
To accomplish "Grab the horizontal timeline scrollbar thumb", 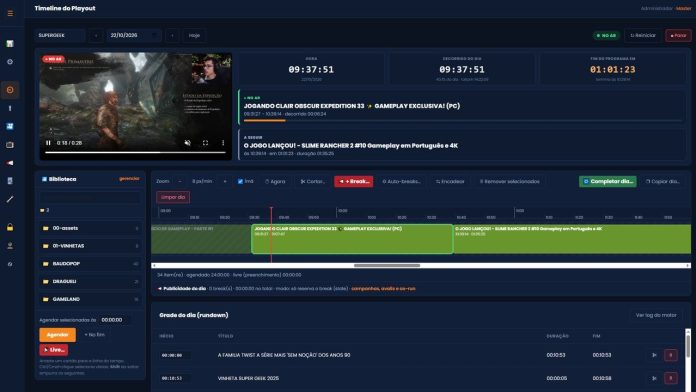I will click(x=387, y=265).
